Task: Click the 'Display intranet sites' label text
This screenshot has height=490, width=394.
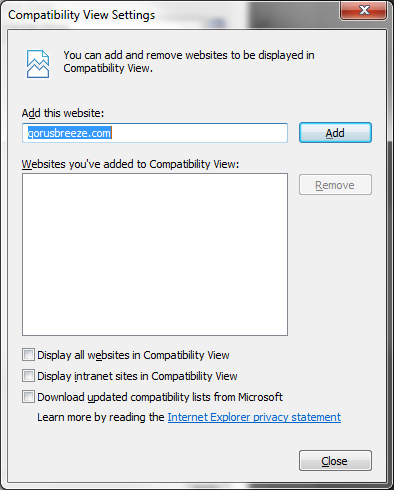Action: click(137, 376)
